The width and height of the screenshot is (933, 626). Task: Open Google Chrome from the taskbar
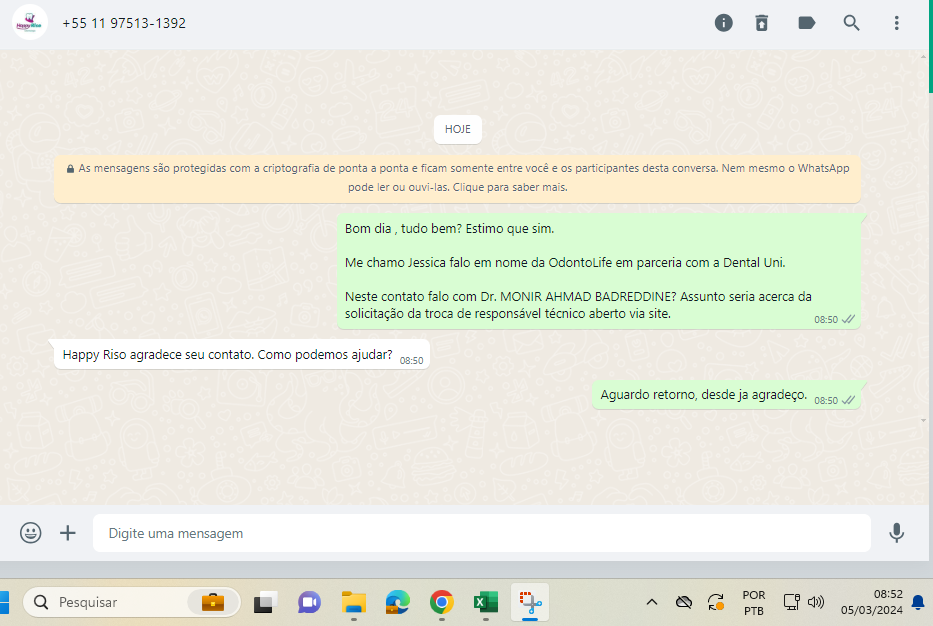click(442, 602)
